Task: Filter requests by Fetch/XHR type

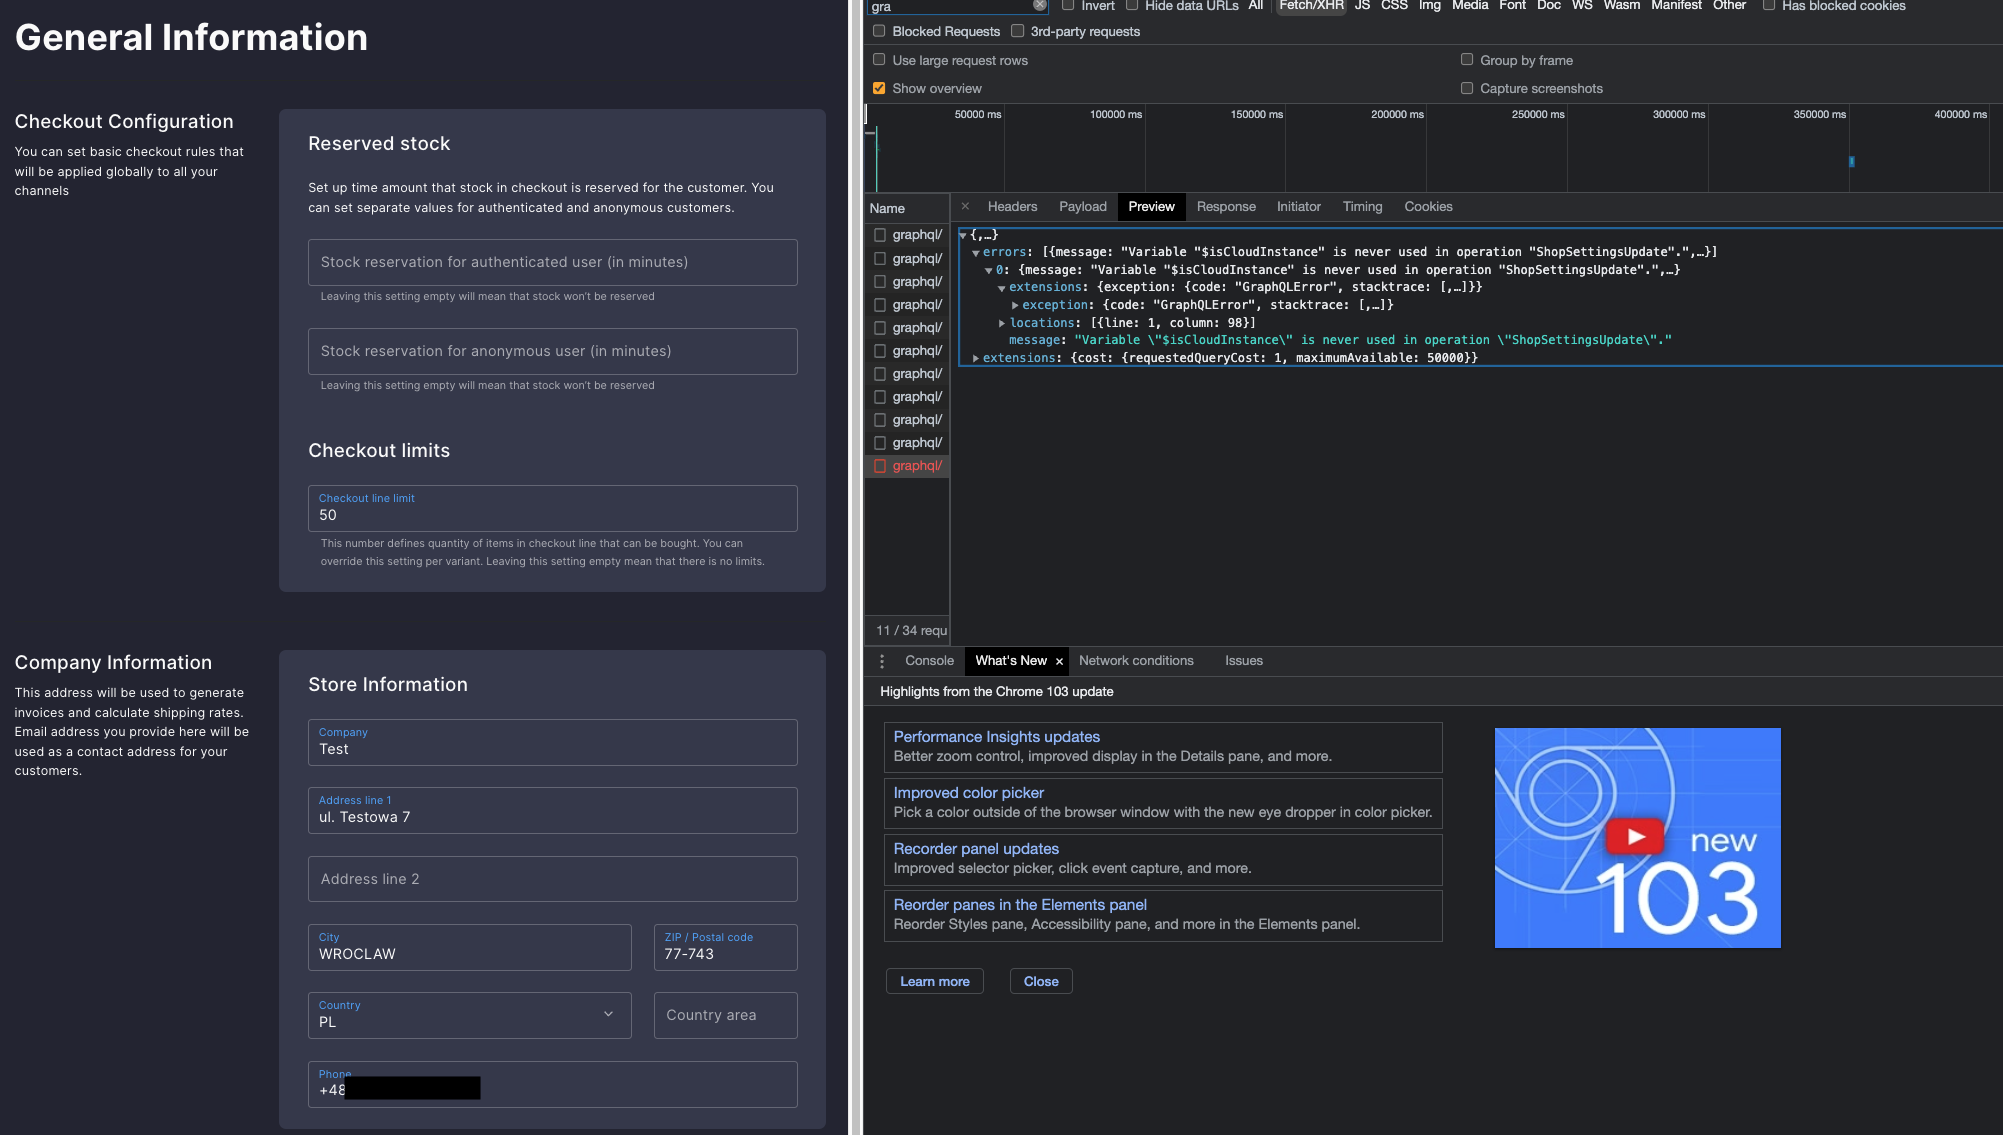Action: click(1311, 5)
